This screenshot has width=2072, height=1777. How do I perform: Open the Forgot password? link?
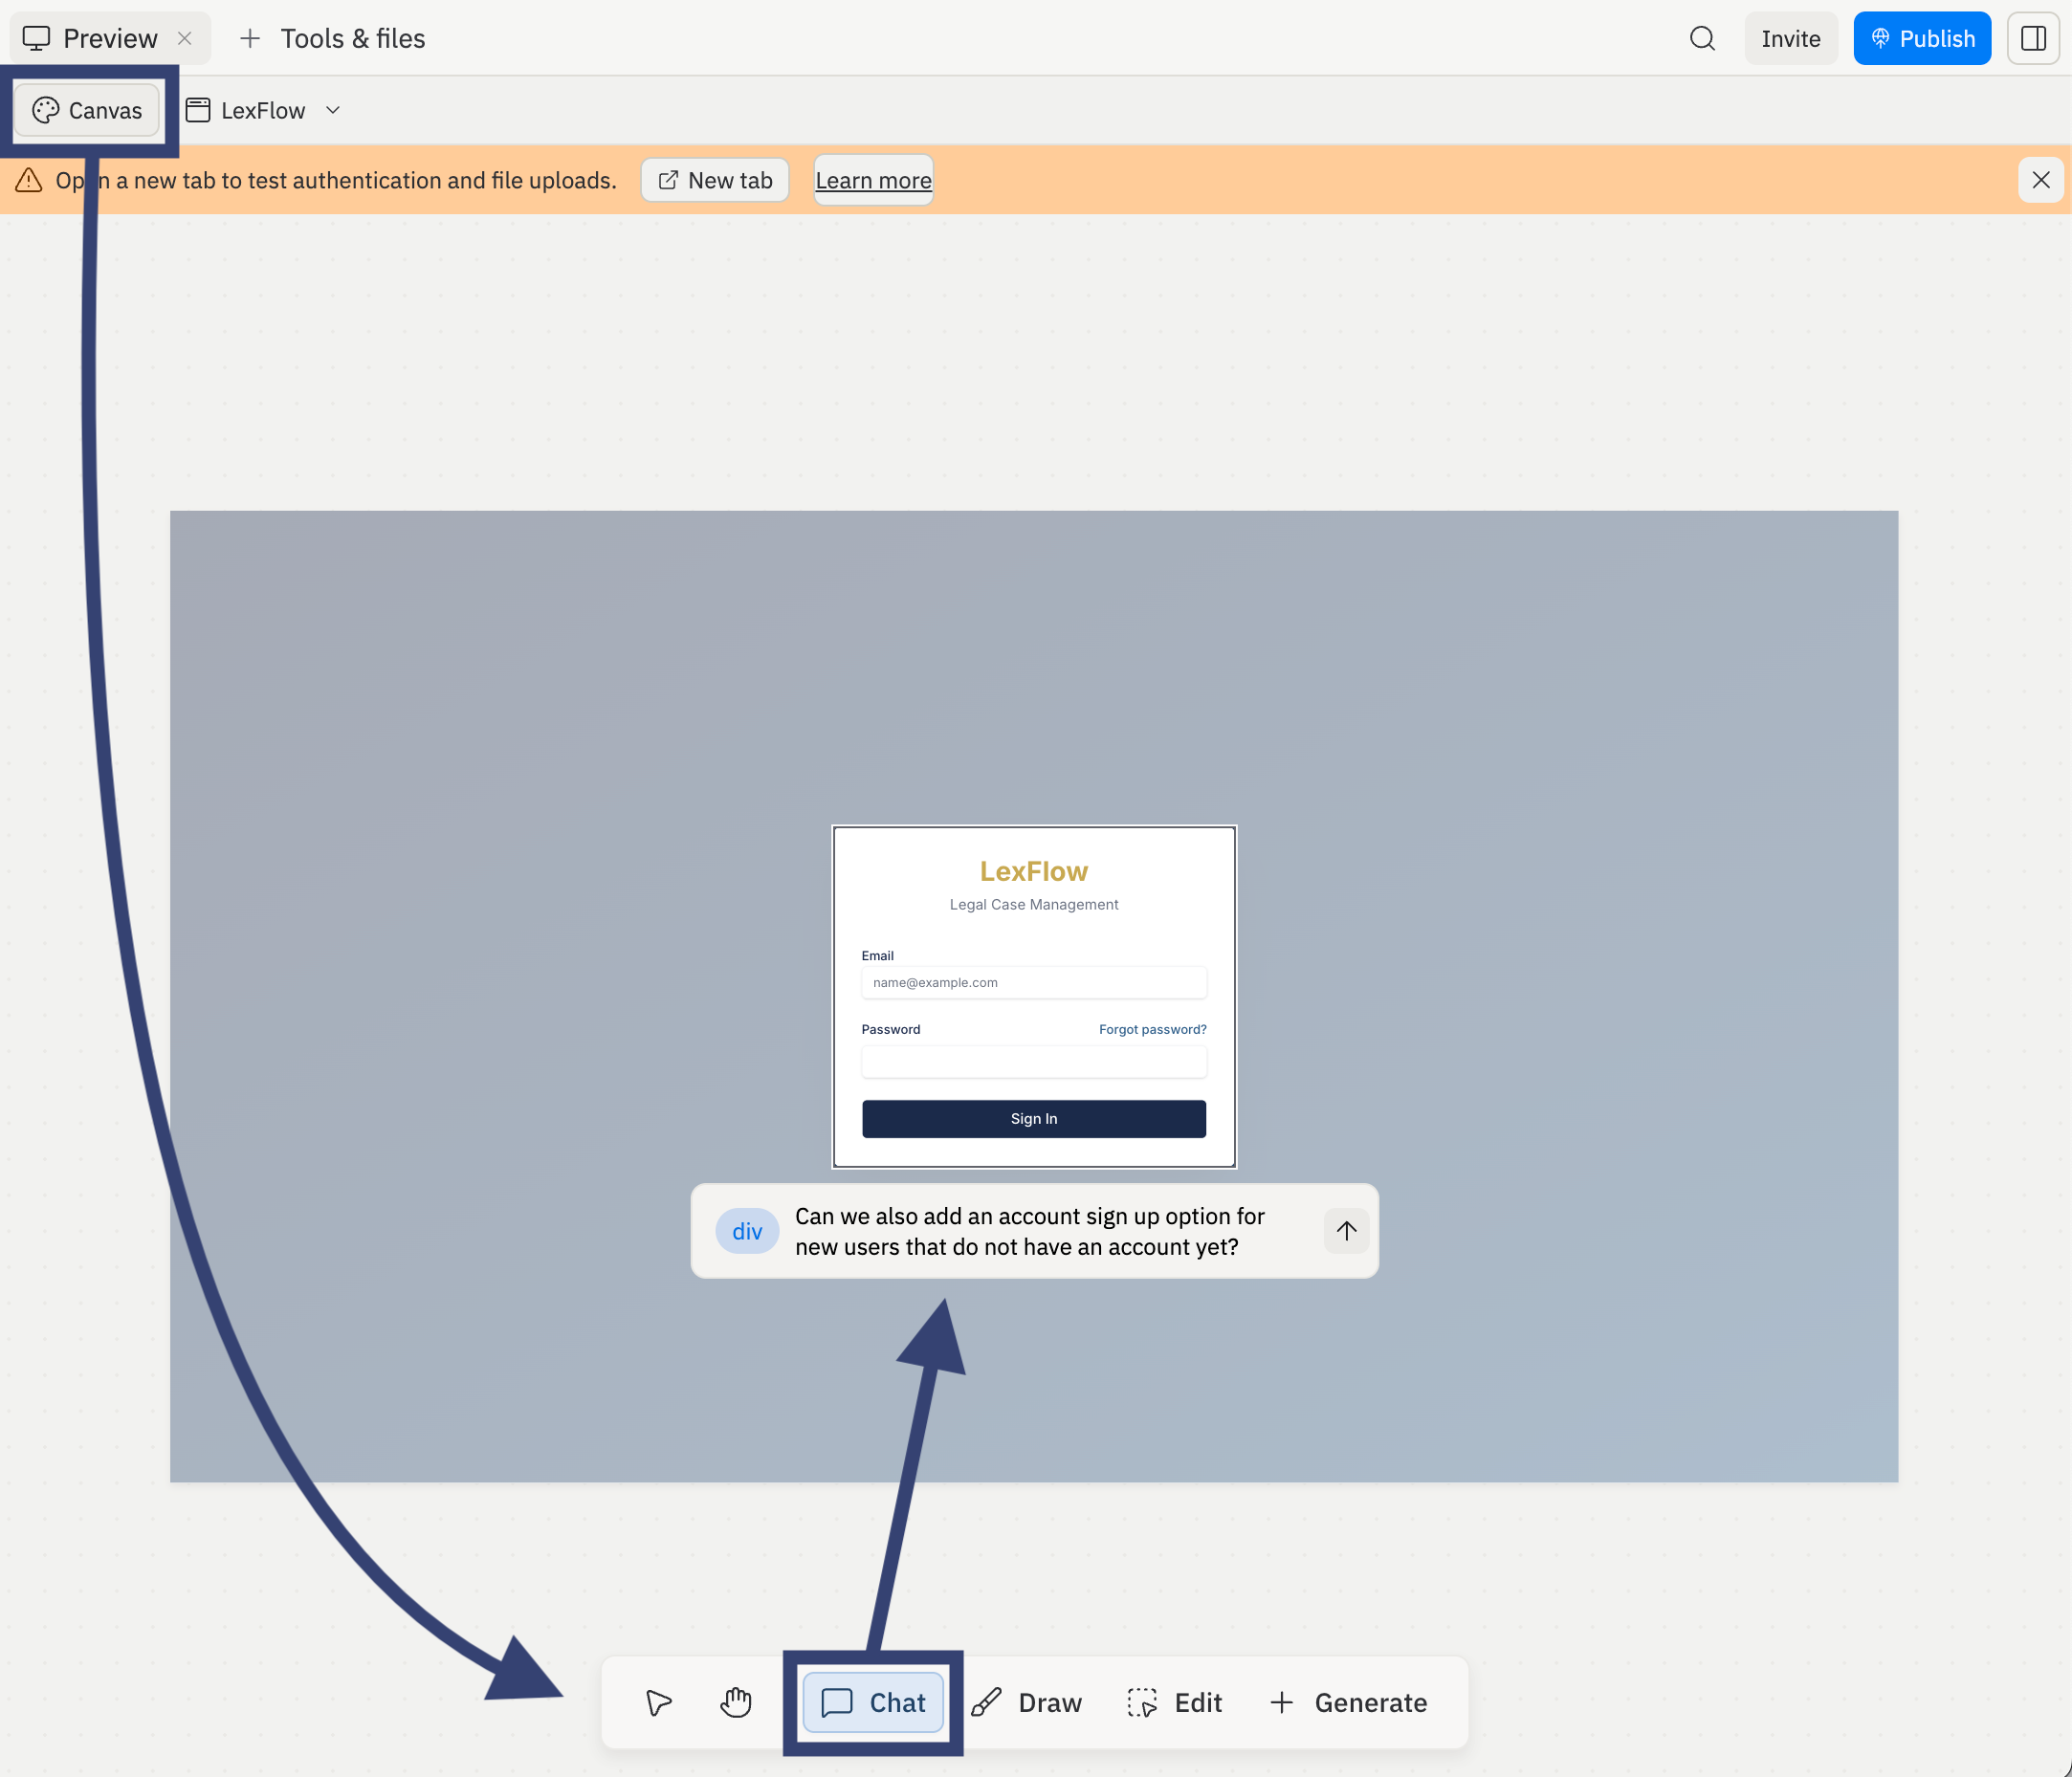[x=1152, y=1029]
